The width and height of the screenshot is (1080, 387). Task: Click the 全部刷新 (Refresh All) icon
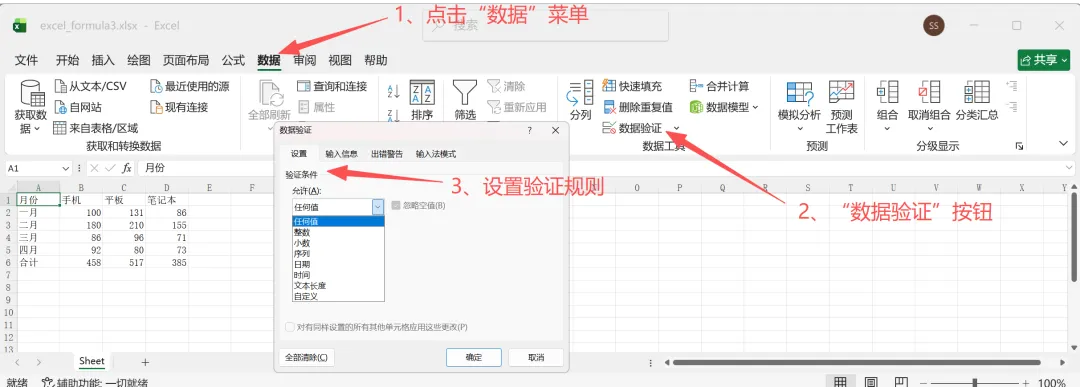pos(271,93)
